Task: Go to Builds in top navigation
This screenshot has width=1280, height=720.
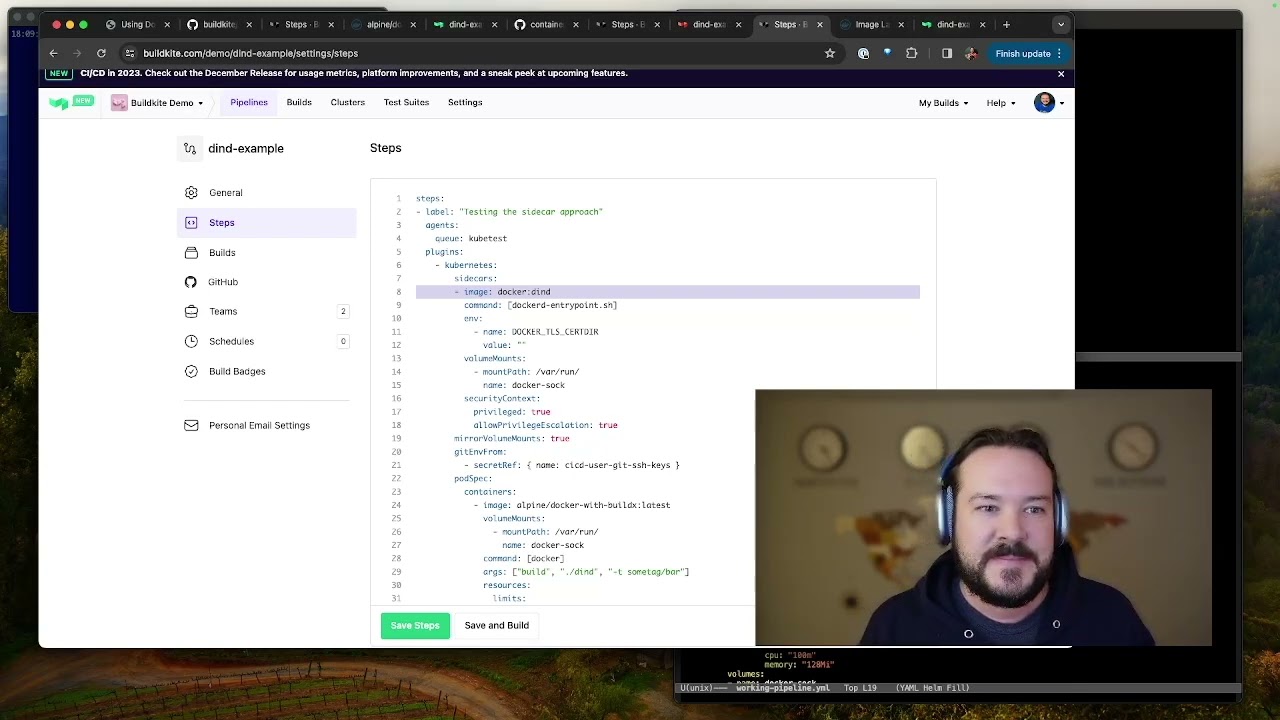Action: 299,102
